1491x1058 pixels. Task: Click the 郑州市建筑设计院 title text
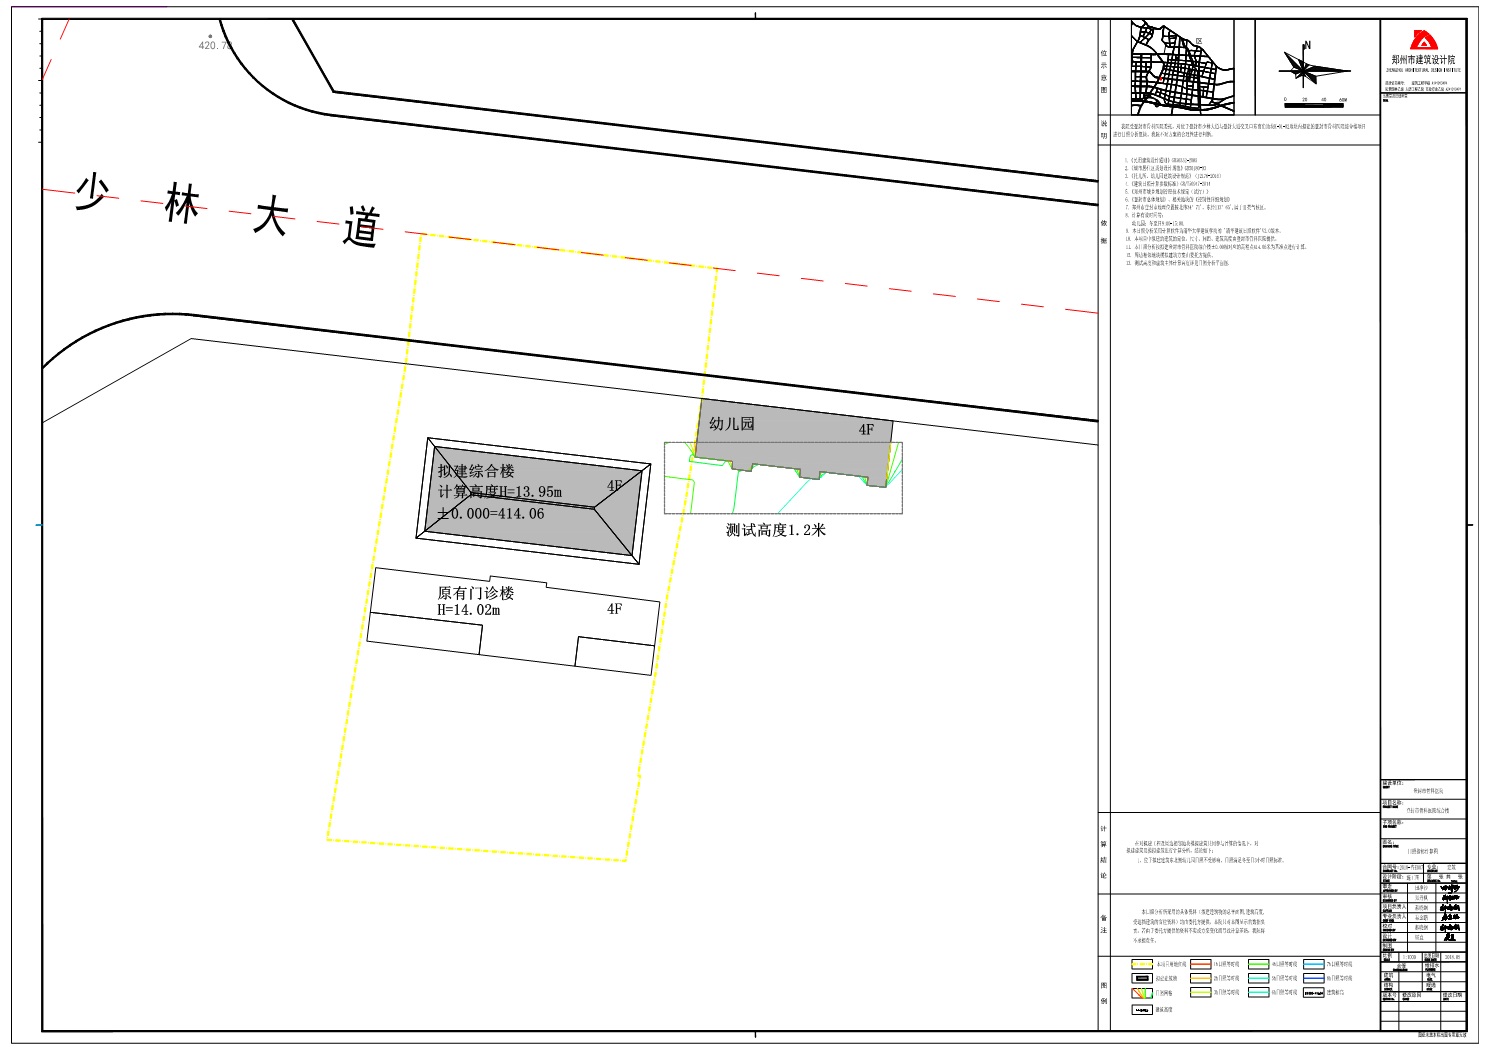point(1423,60)
